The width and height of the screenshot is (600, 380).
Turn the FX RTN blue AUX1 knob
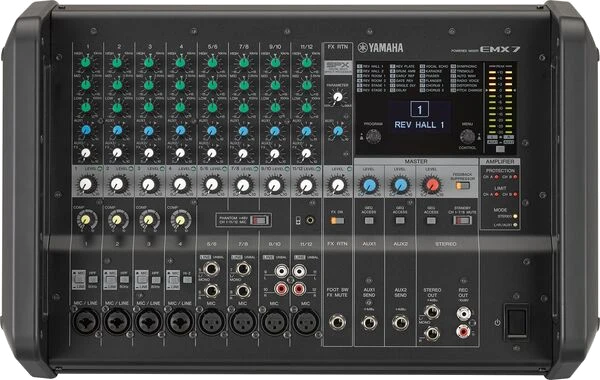pos(338,132)
